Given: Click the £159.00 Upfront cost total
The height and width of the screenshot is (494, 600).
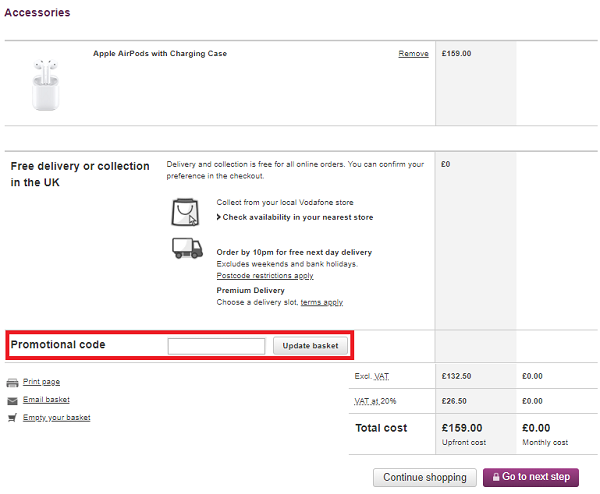Looking at the screenshot, I should (x=462, y=428).
